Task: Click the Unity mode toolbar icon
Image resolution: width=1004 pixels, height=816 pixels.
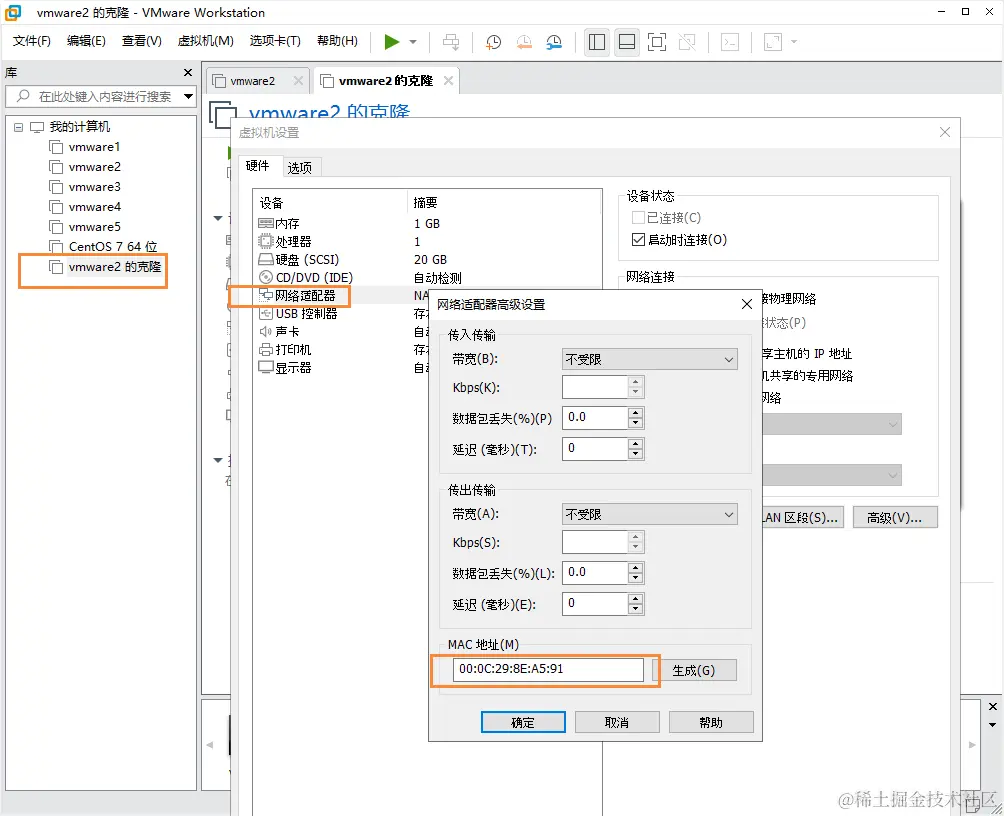Action: [x=687, y=42]
